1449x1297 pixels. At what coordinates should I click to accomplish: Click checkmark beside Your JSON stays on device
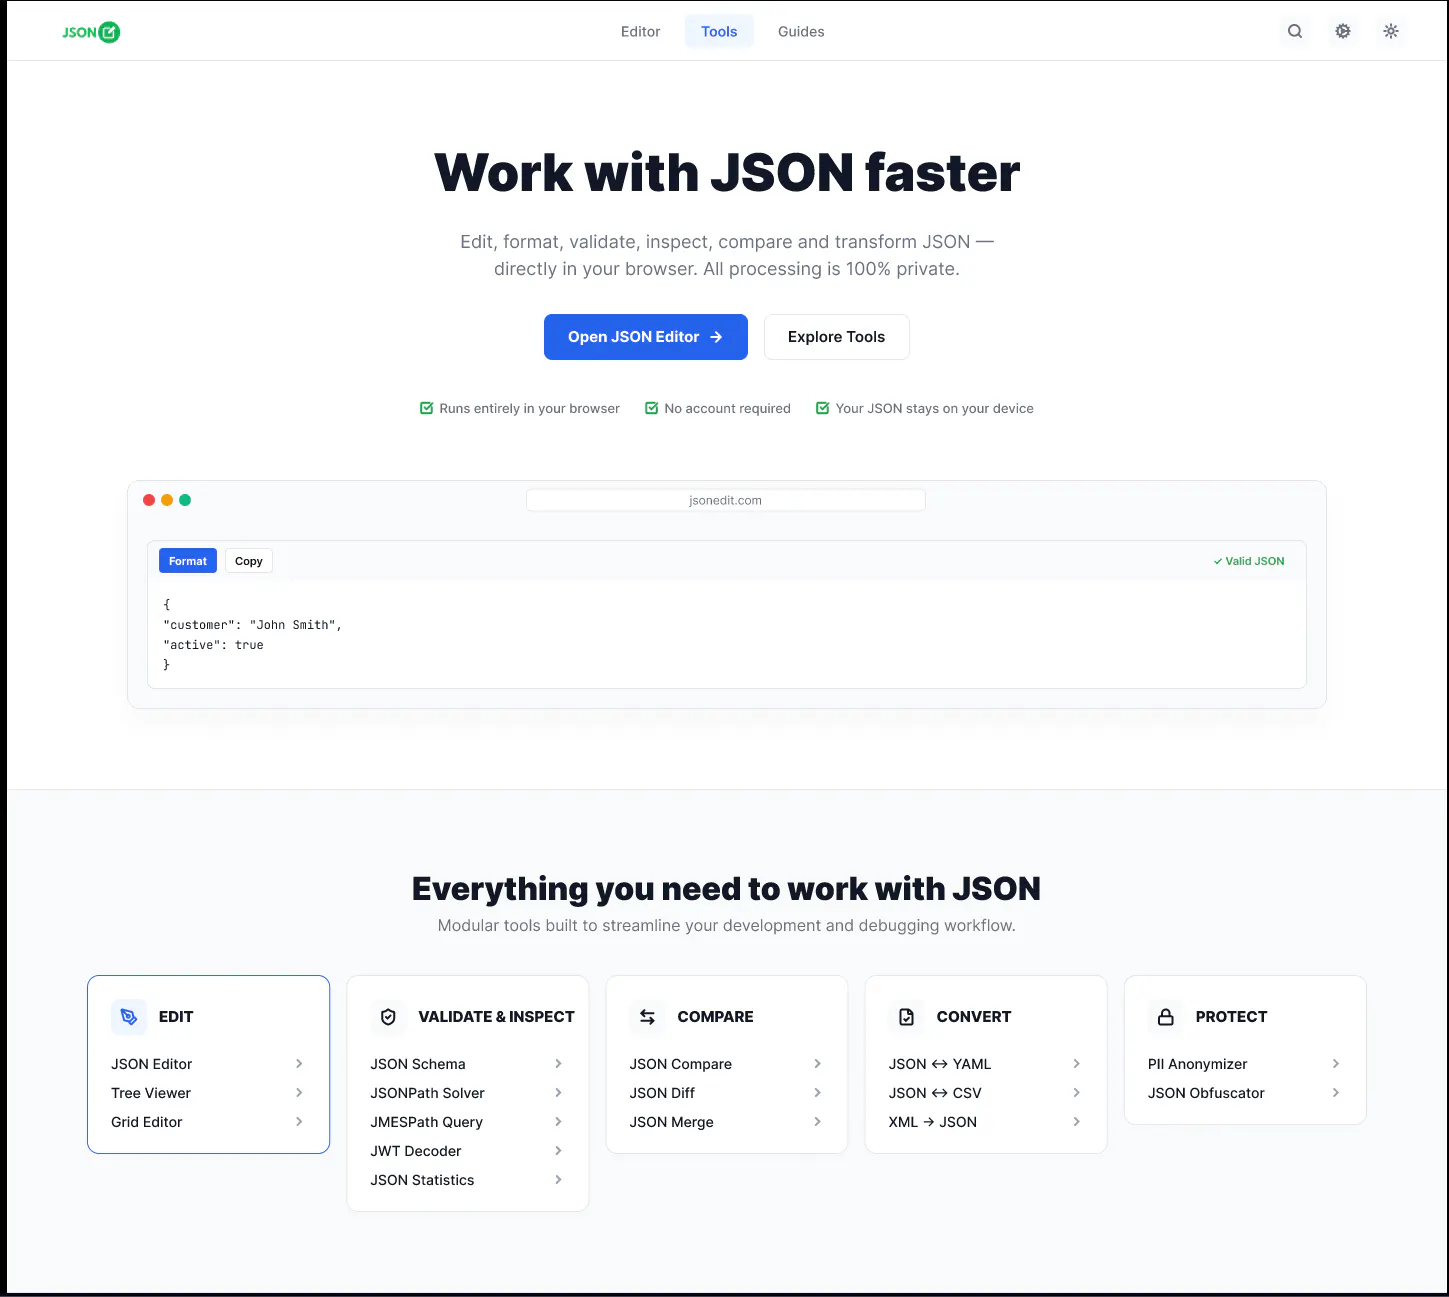[822, 408]
